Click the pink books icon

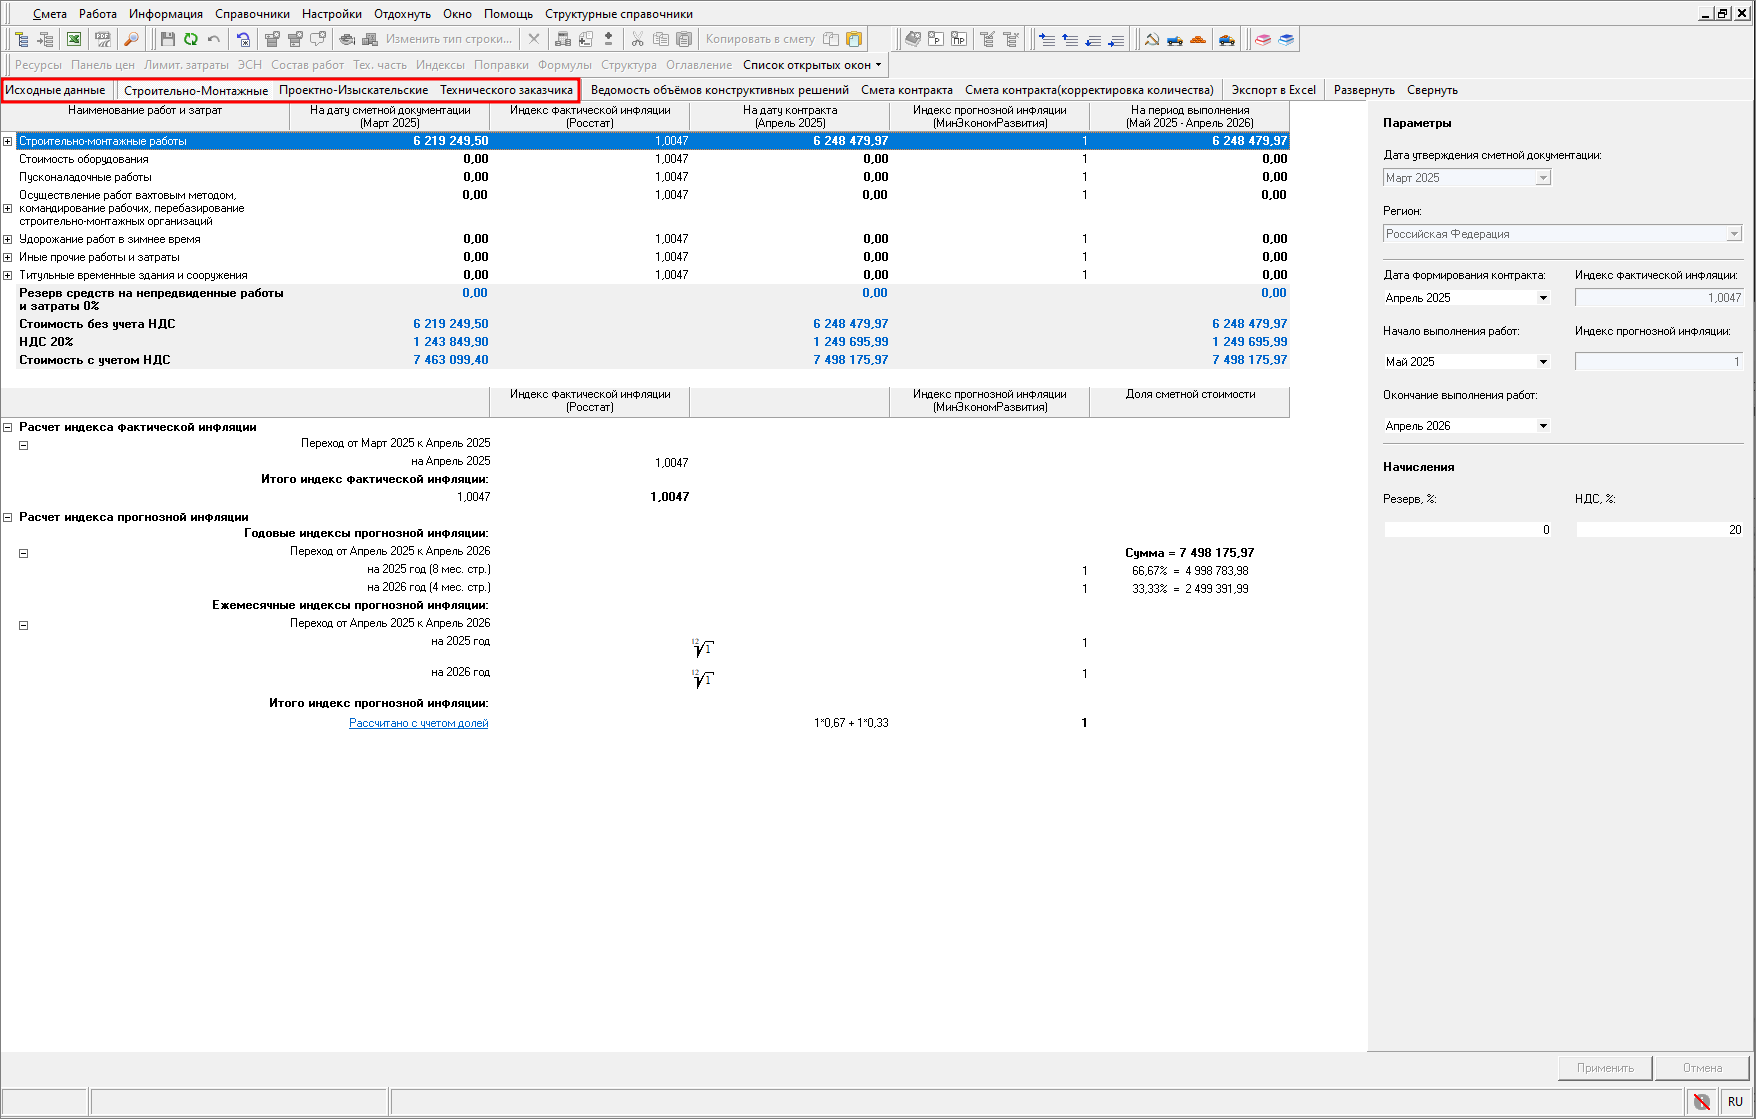click(x=1263, y=39)
